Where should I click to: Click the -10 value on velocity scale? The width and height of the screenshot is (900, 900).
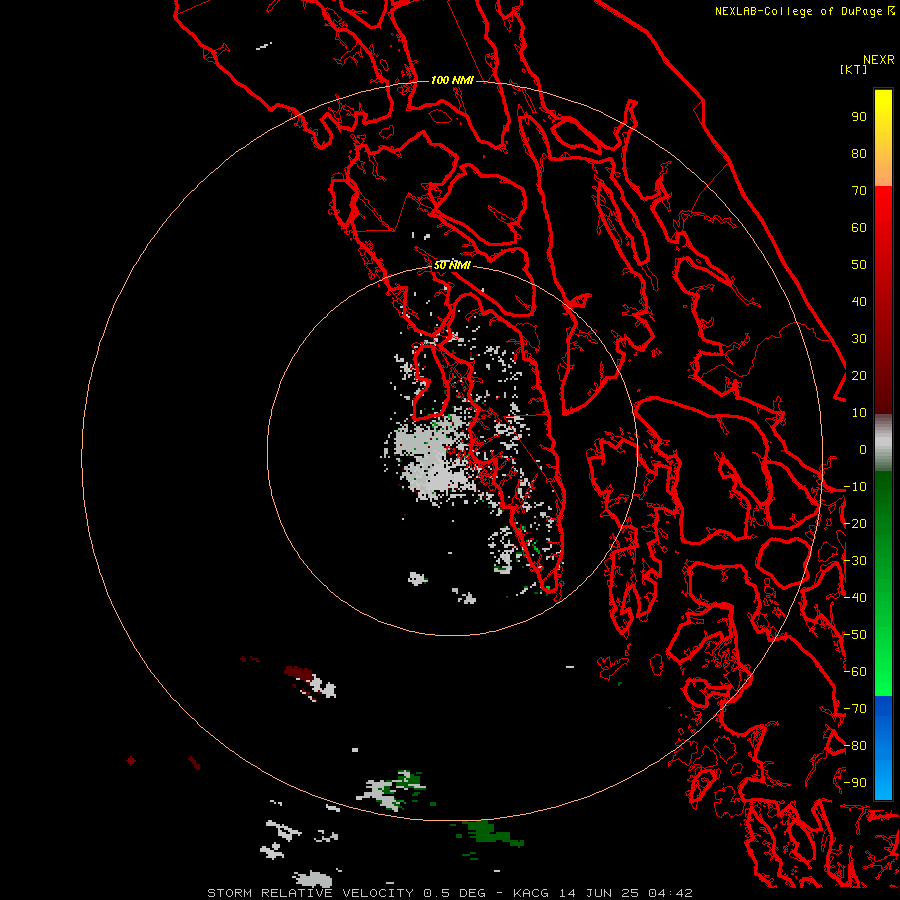[x=855, y=487]
